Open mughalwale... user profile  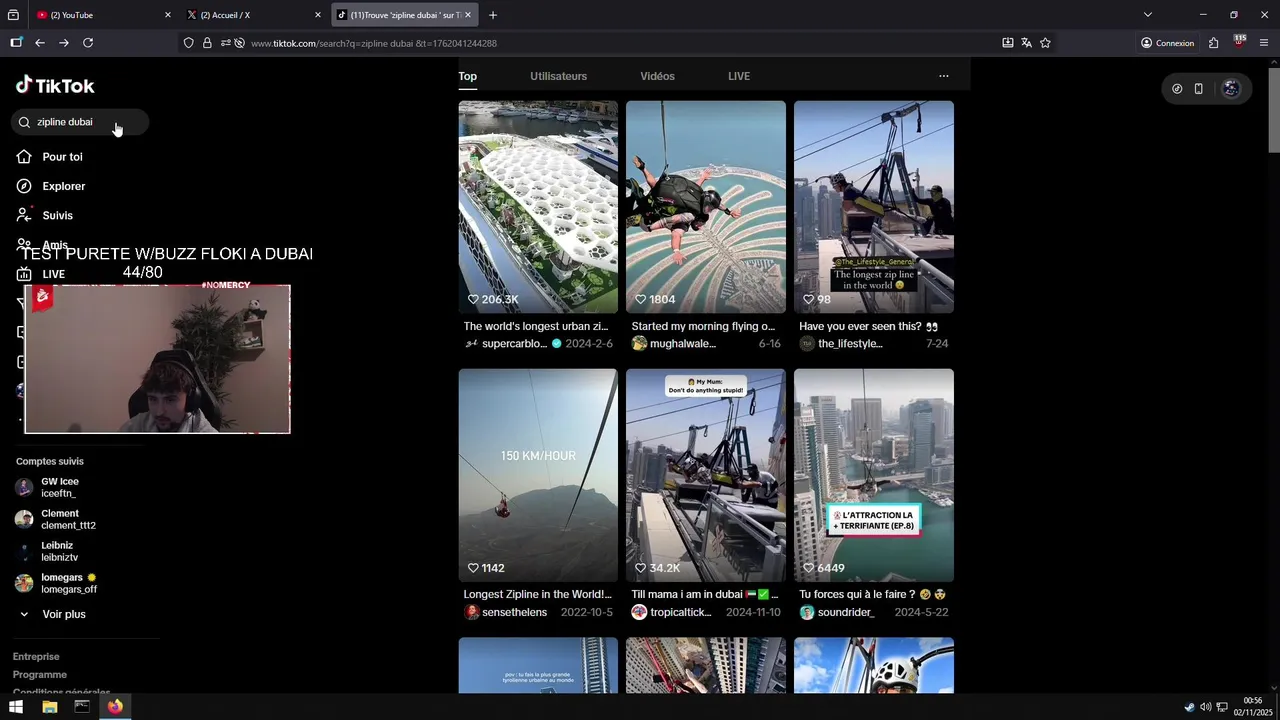683,343
